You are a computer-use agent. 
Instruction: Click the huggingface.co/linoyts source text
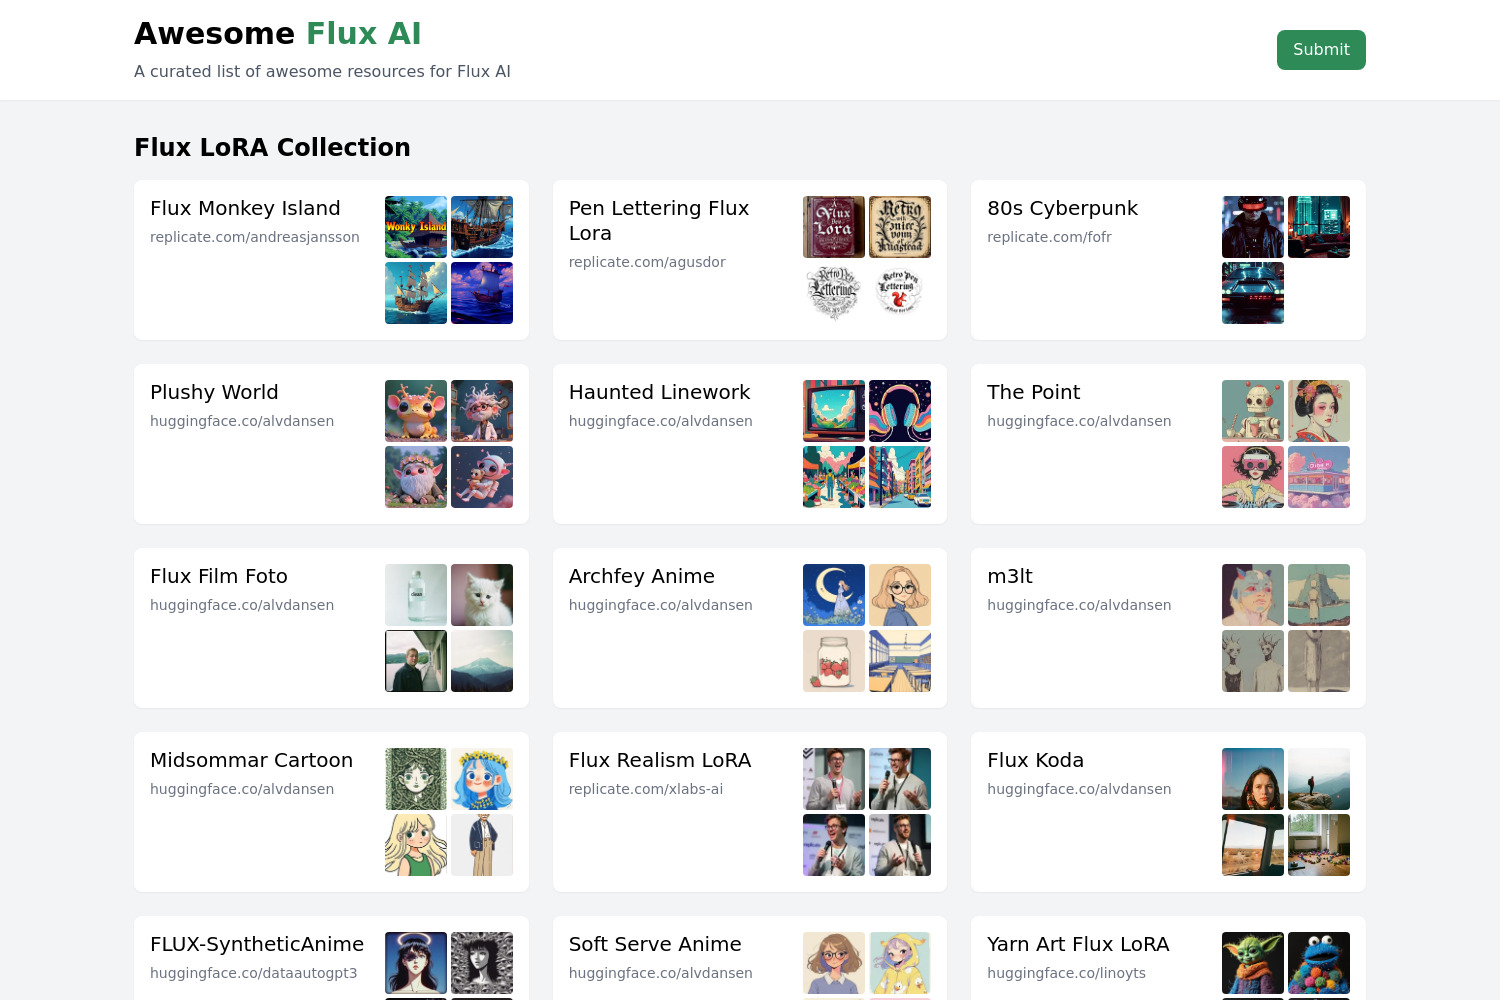pos(1066,973)
